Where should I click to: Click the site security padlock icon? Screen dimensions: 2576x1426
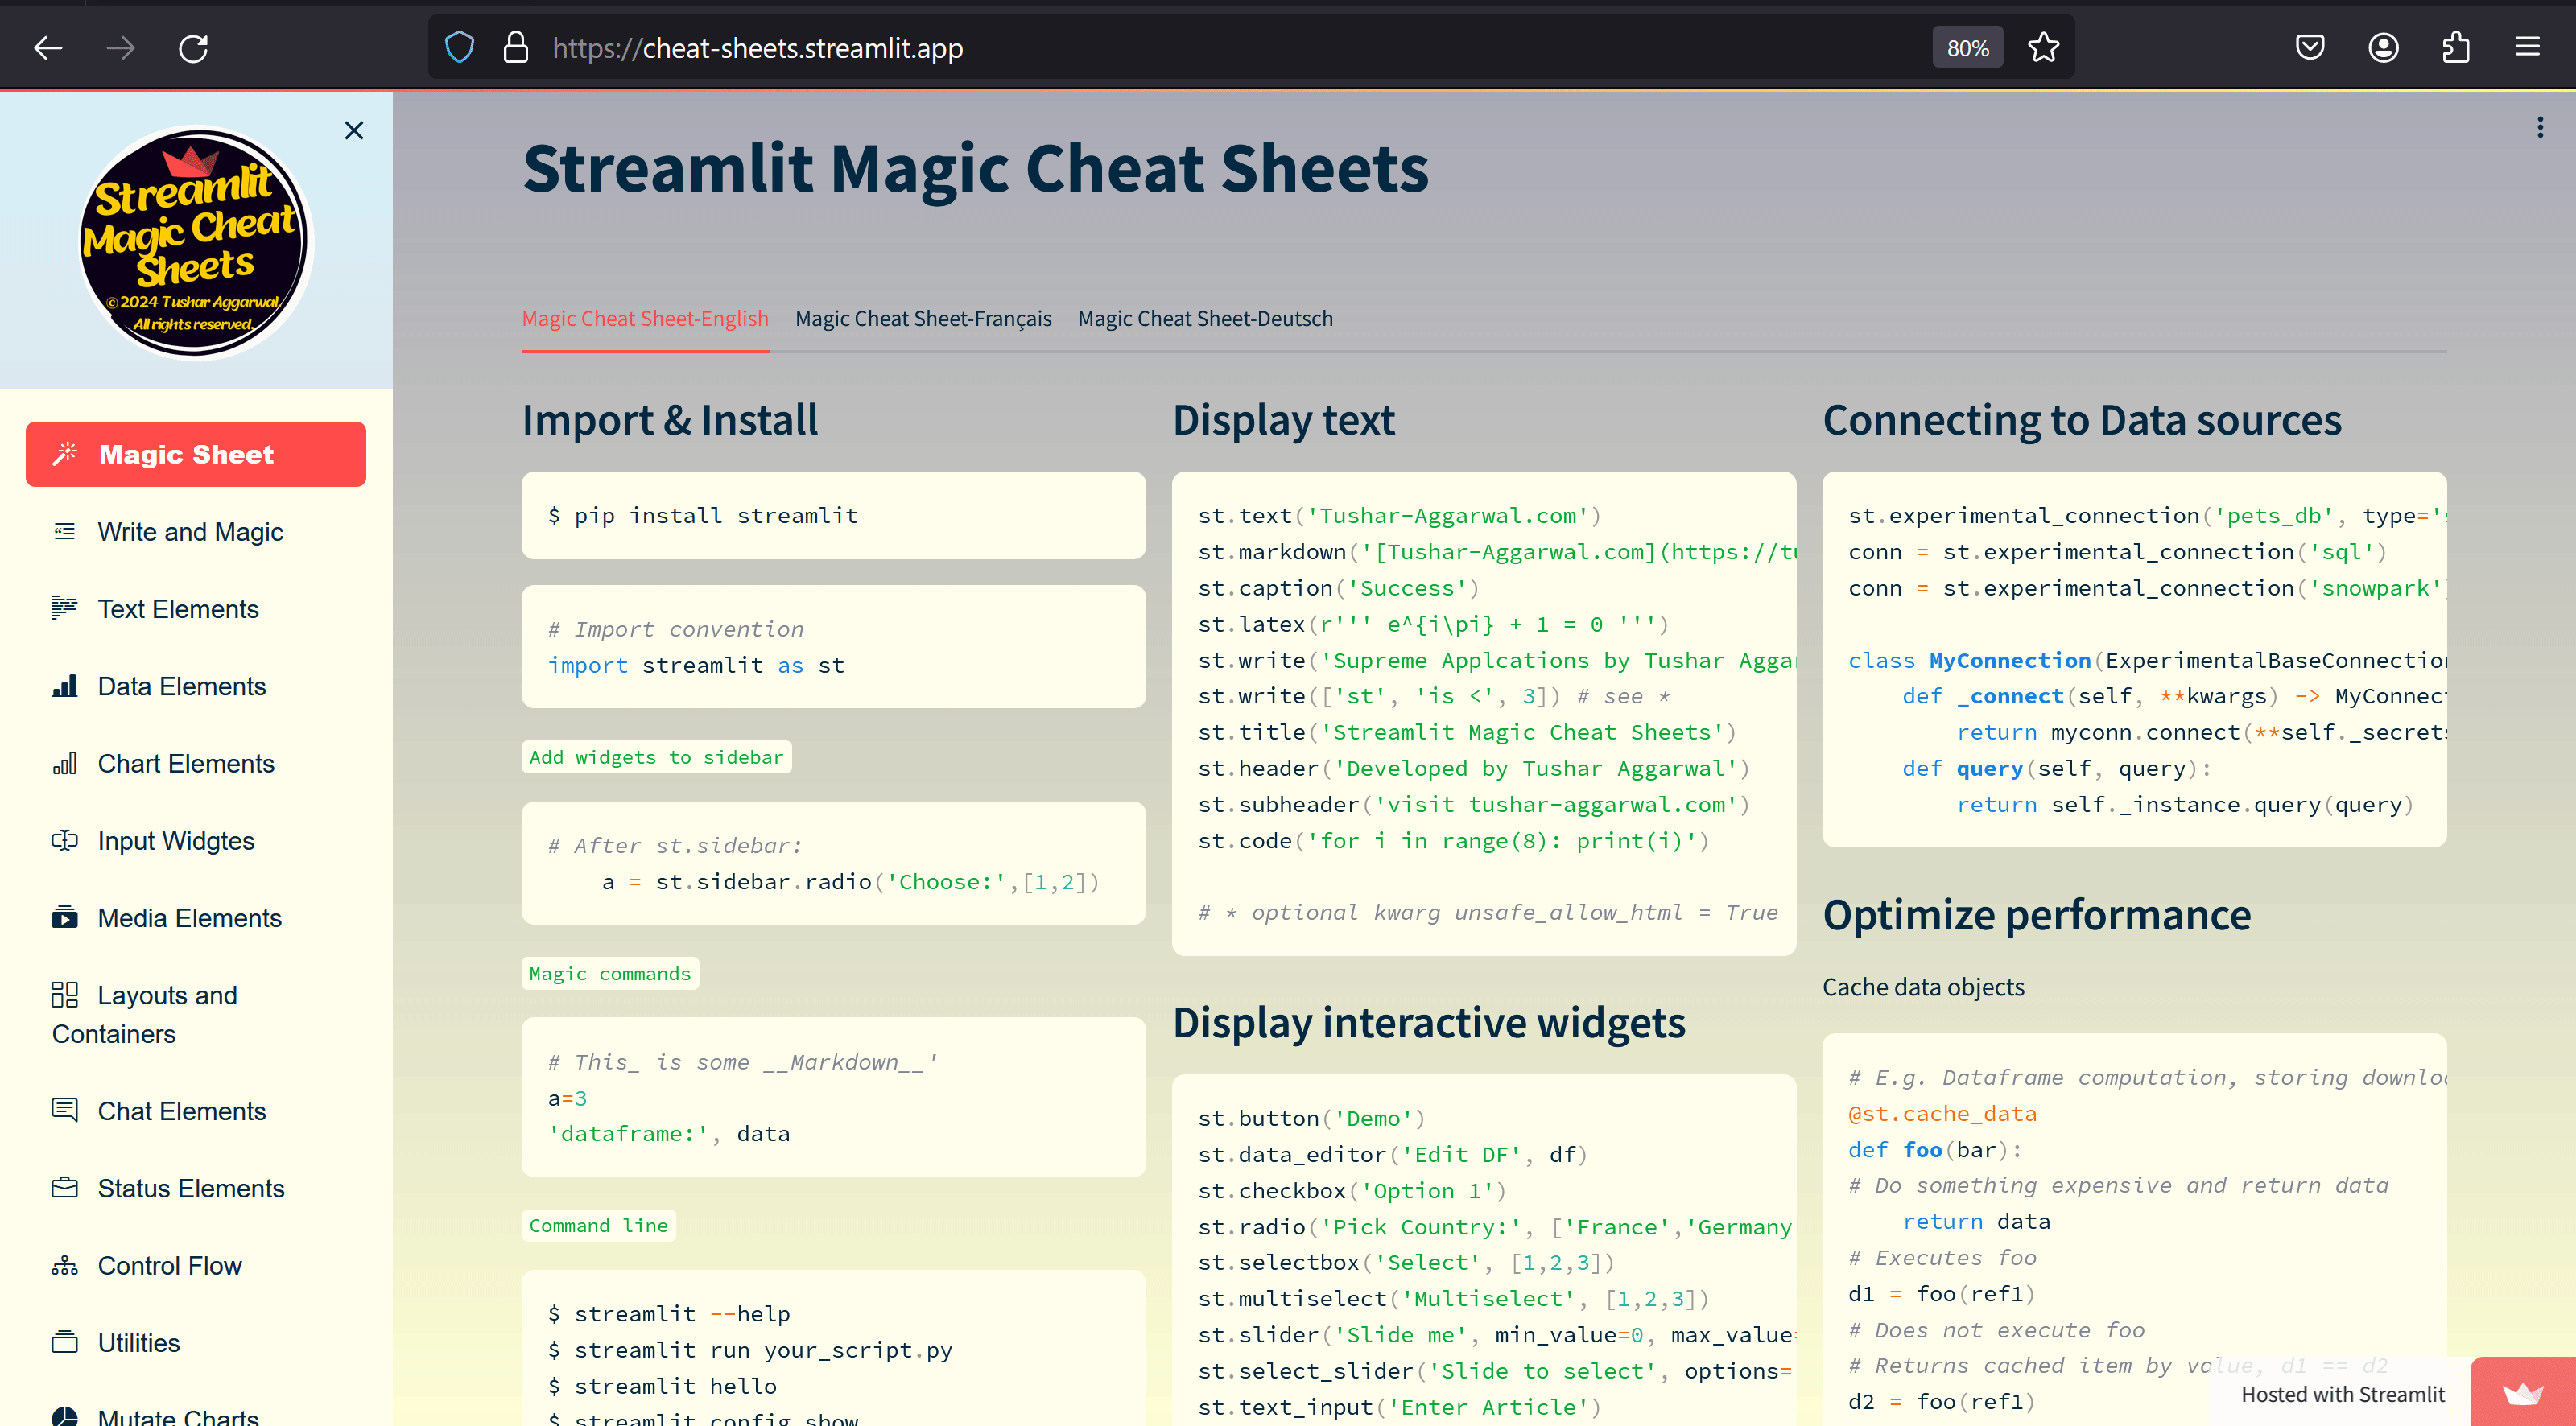515,47
